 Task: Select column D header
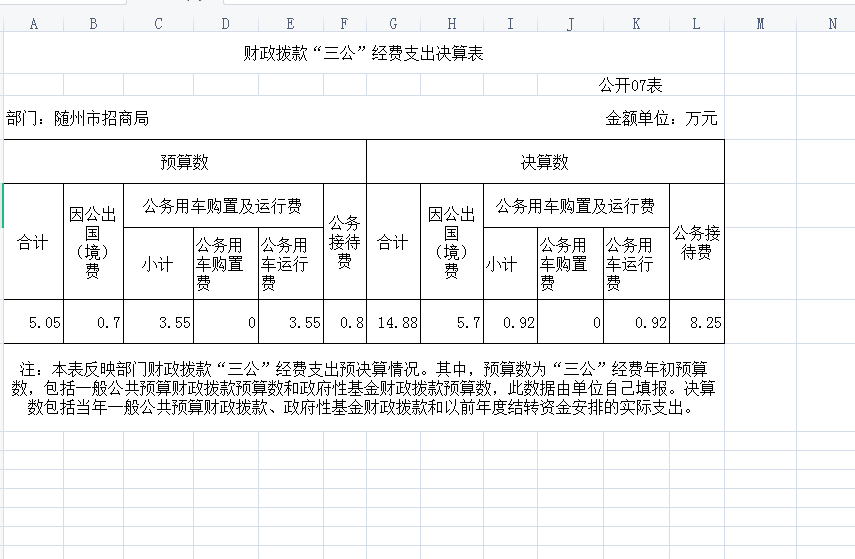point(225,24)
